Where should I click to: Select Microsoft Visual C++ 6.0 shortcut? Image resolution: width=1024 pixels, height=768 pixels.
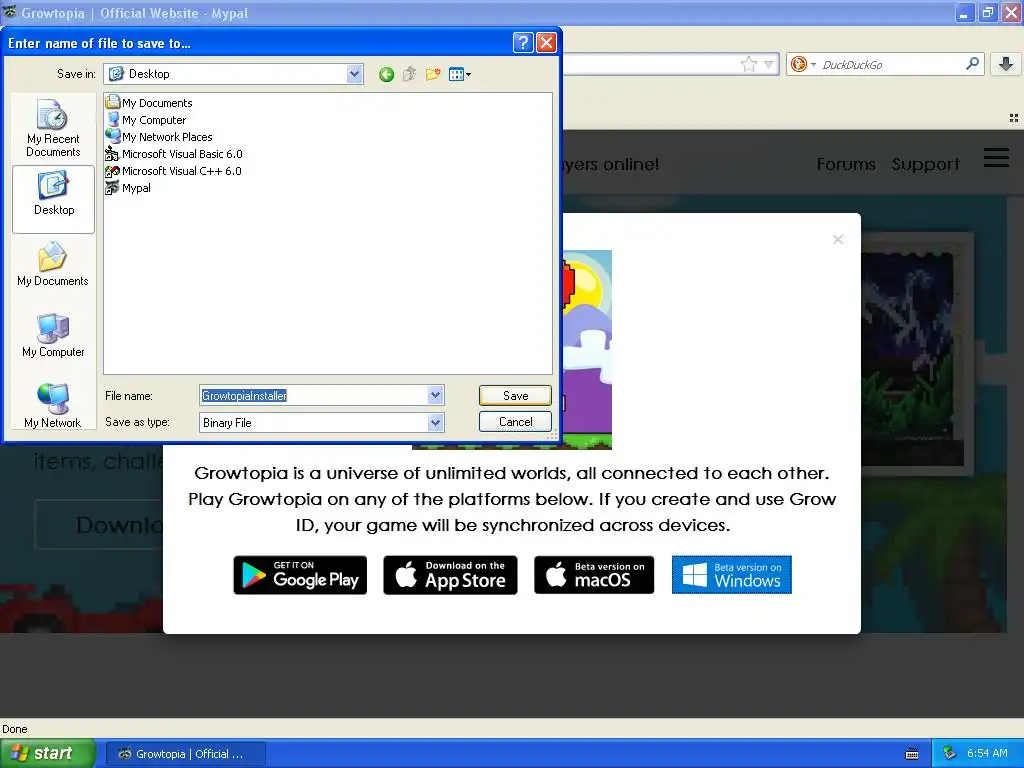tap(174, 170)
